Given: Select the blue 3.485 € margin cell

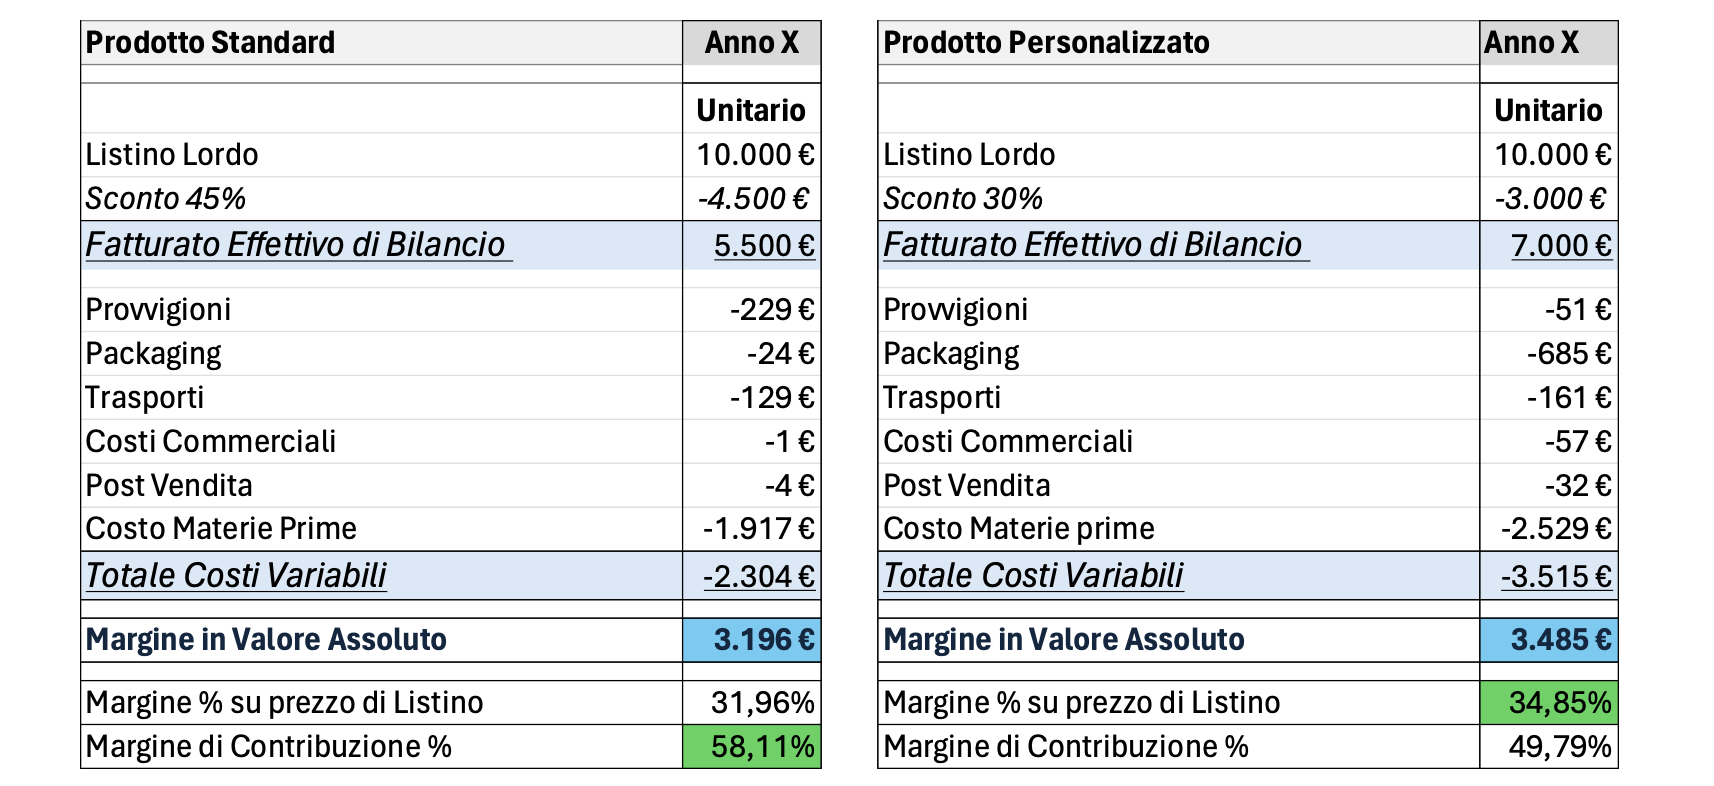Looking at the screenshot, I should tap(1560, 639).
